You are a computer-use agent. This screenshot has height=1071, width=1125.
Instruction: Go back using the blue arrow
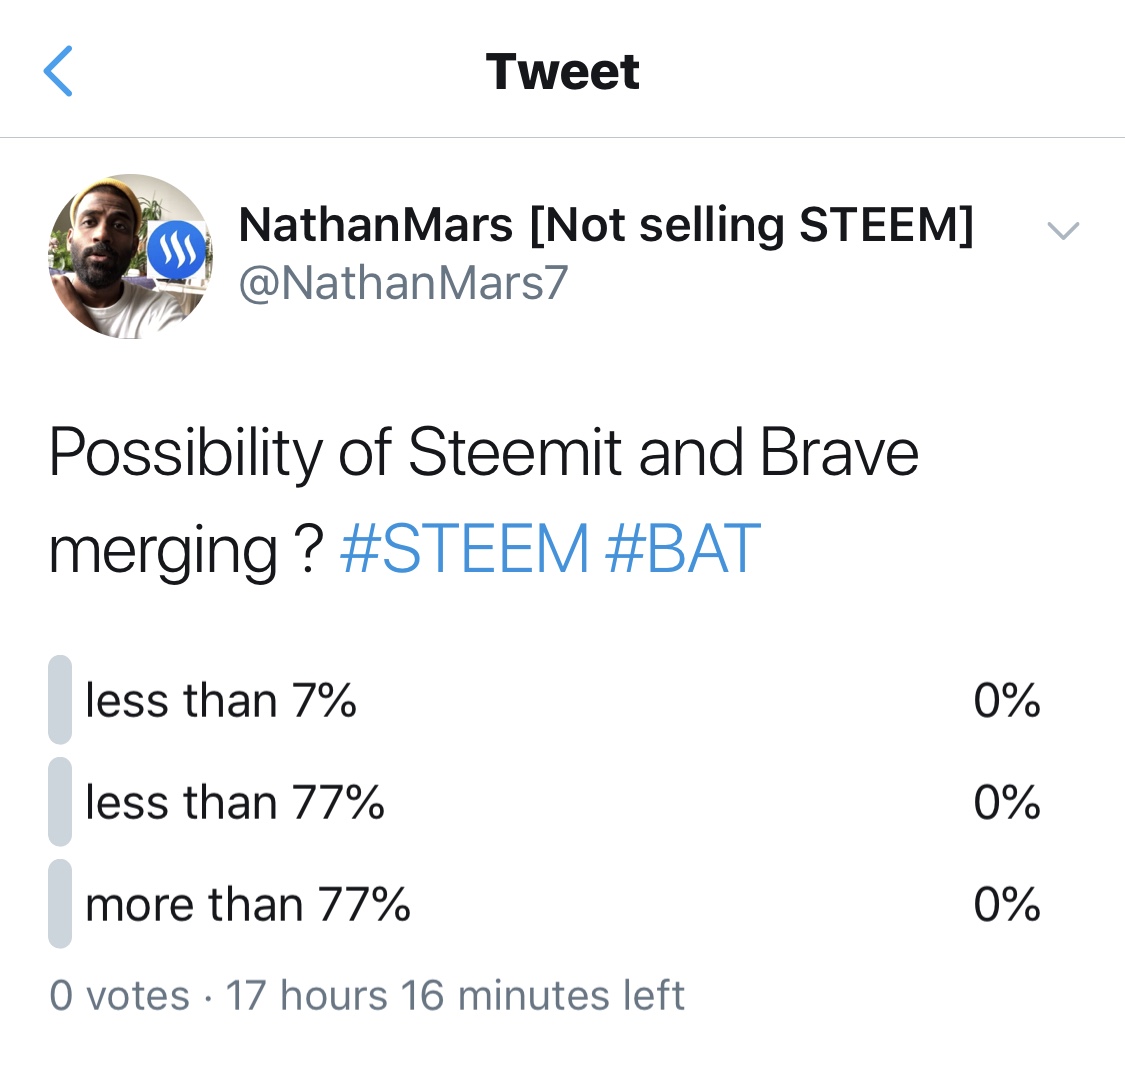(58, 71)
